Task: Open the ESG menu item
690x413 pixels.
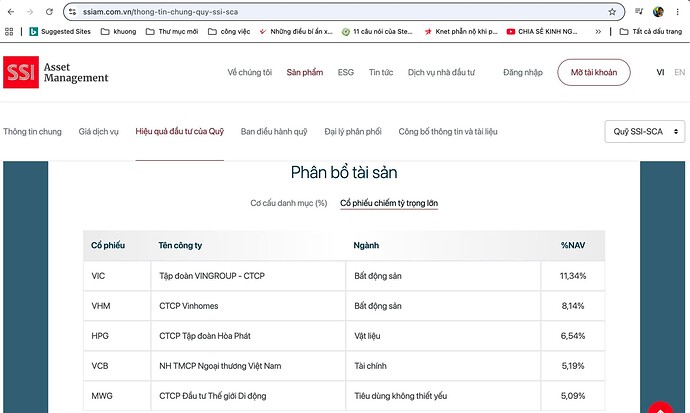Action: coord(346,72)
